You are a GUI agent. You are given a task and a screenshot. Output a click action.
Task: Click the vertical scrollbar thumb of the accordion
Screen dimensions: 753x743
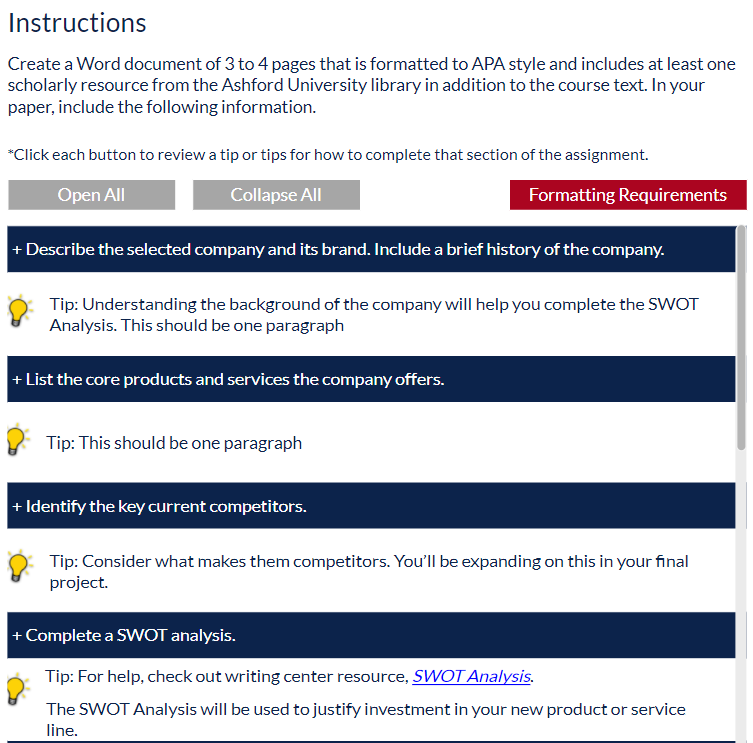tap(741, 338)
